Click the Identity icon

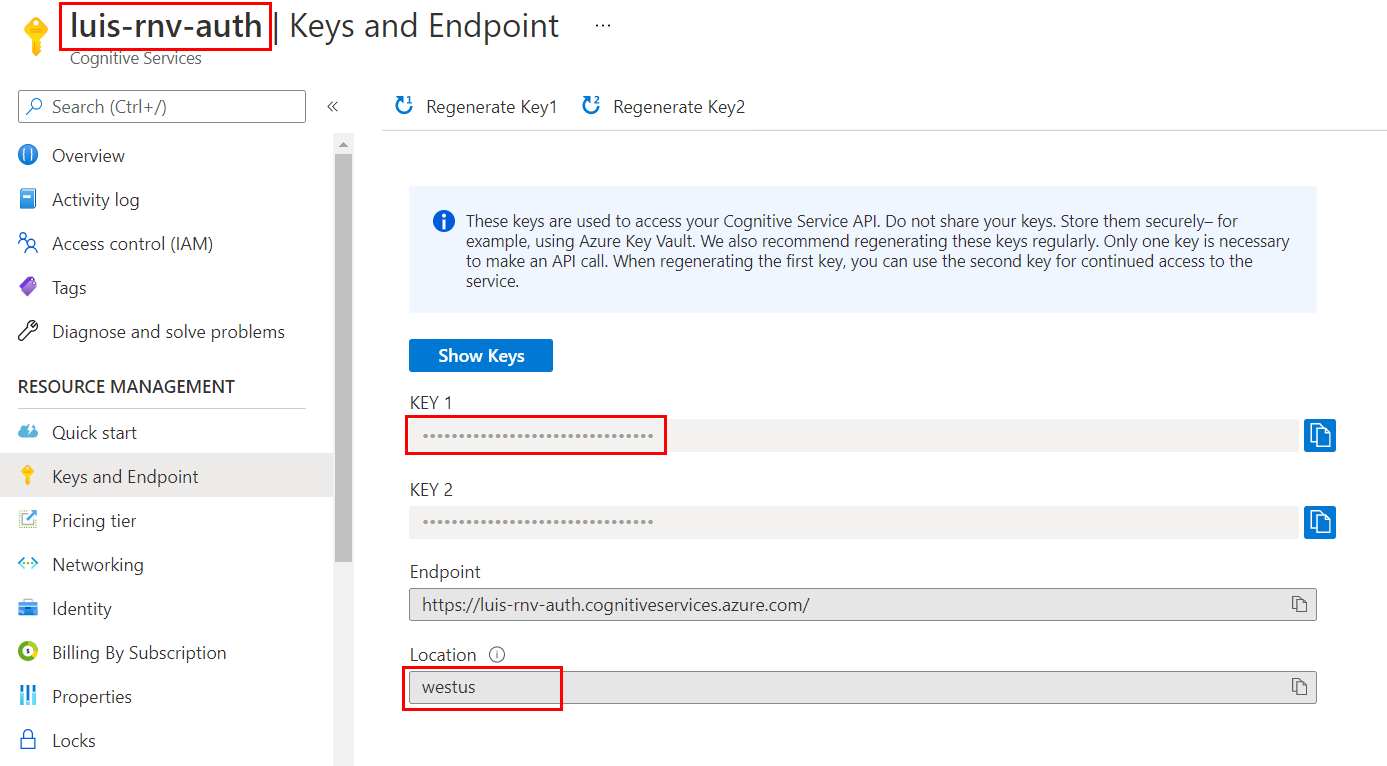tap(28, 608)
